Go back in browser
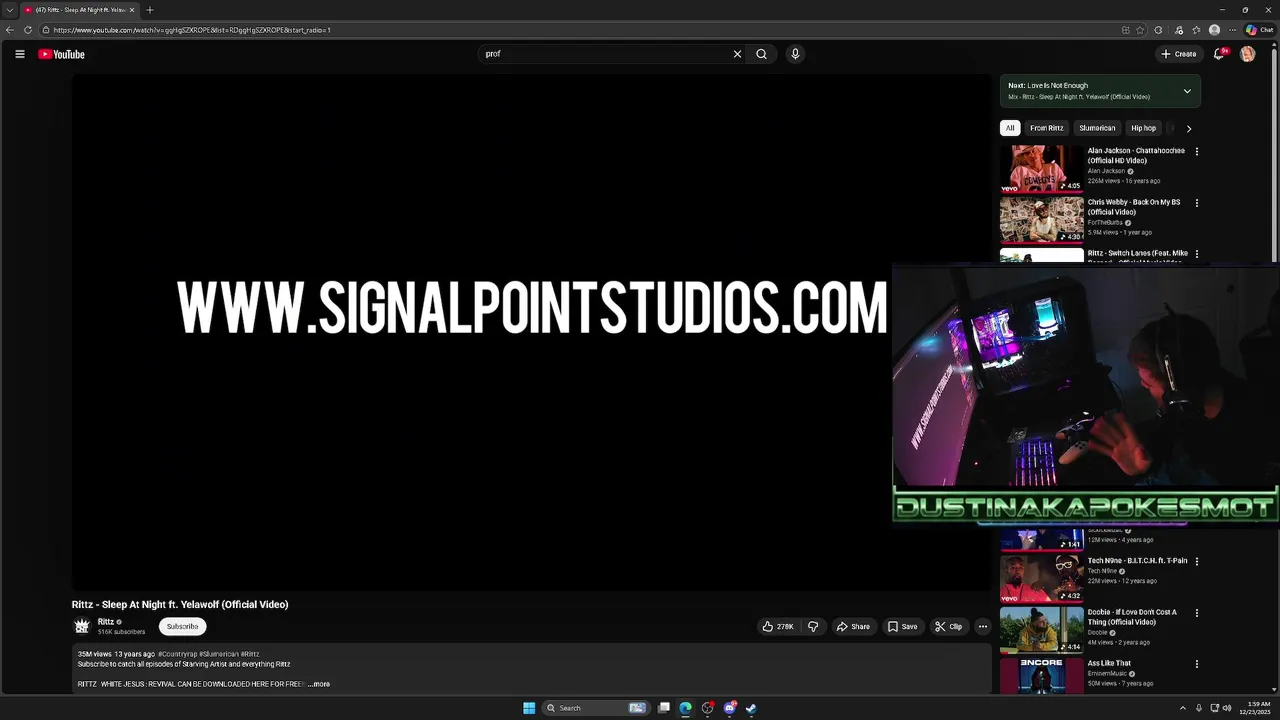 click(10, 30)
